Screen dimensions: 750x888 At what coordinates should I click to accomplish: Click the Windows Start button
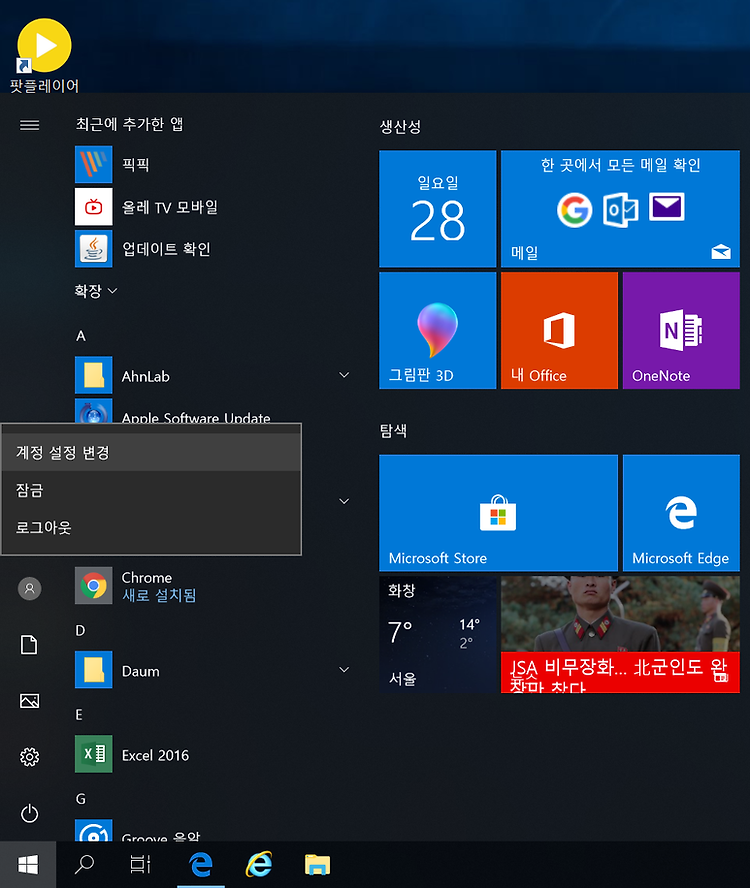28,864
